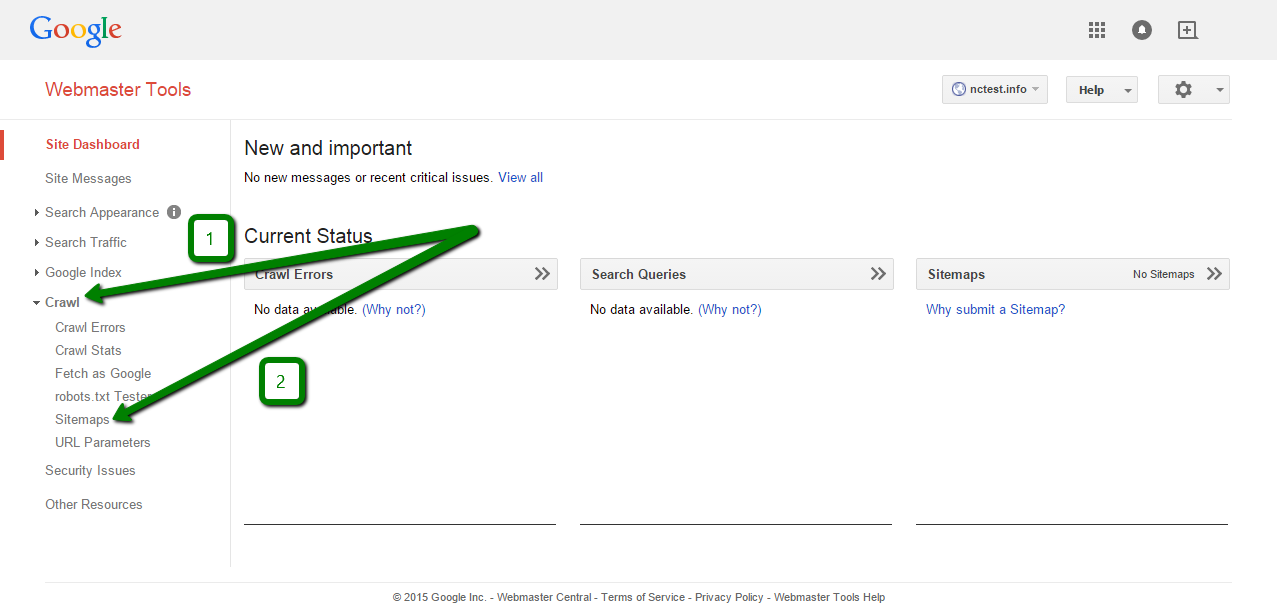Open Site Messages in sidebar
This screenshot has width=1278, height=606.
(x=88, y=178)
